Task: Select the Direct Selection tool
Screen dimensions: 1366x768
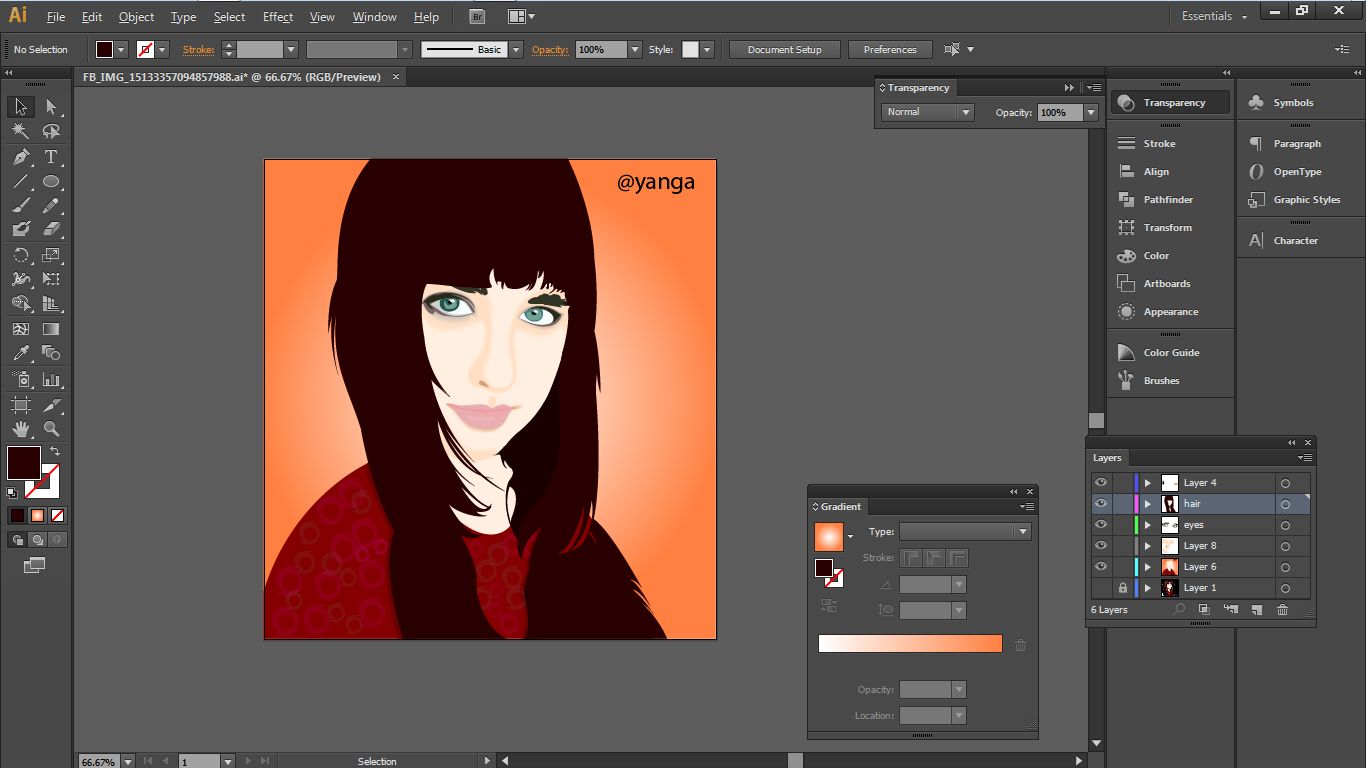Action: coord(51,107)
